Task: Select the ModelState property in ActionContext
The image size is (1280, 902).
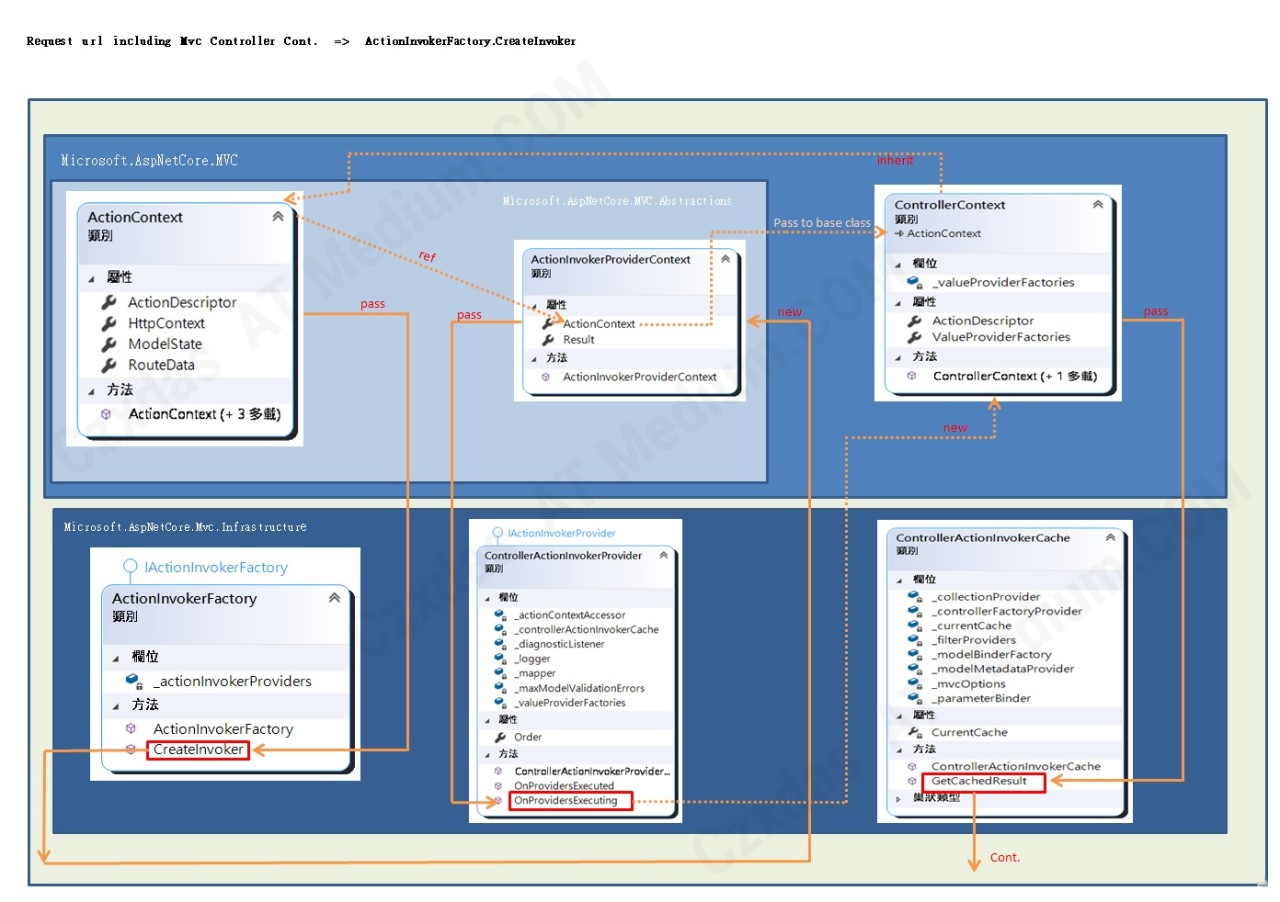Action: point(165,344)
